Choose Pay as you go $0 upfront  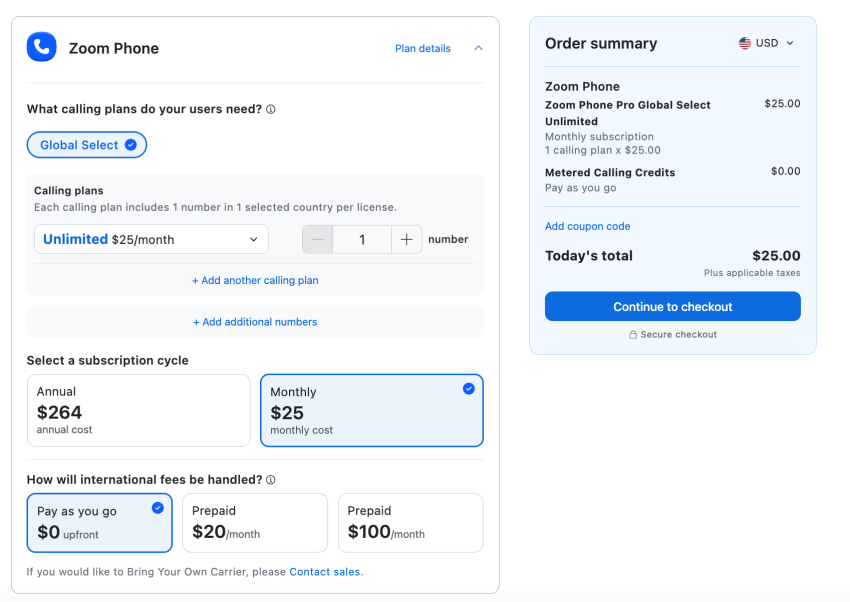coord(100,523)
